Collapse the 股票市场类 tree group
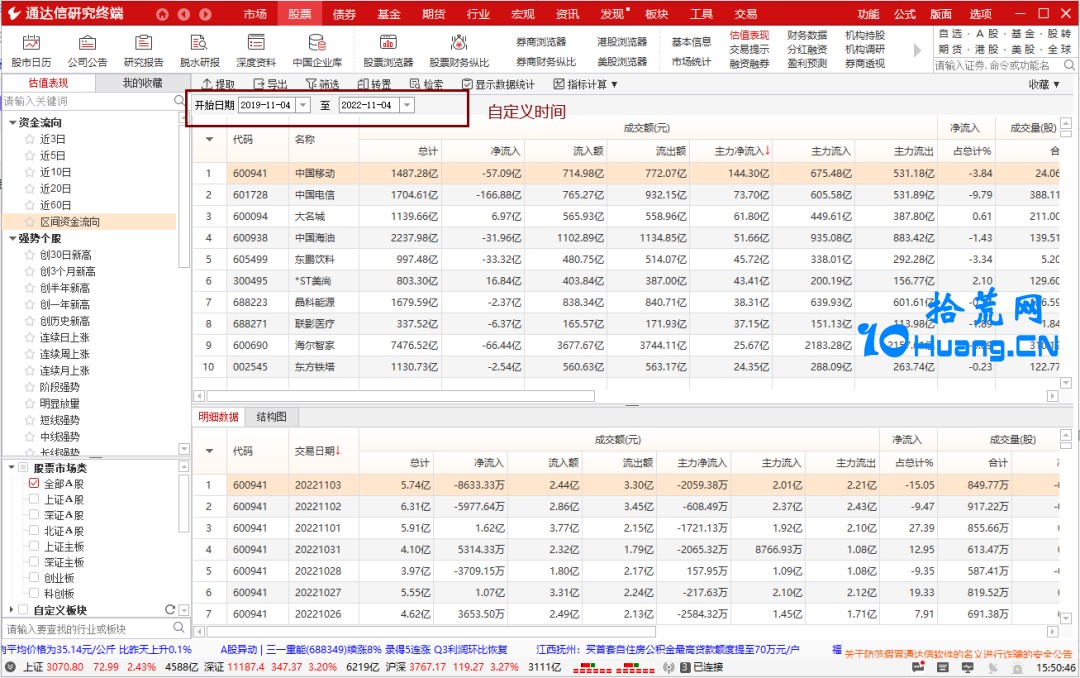 coord(12,467)
